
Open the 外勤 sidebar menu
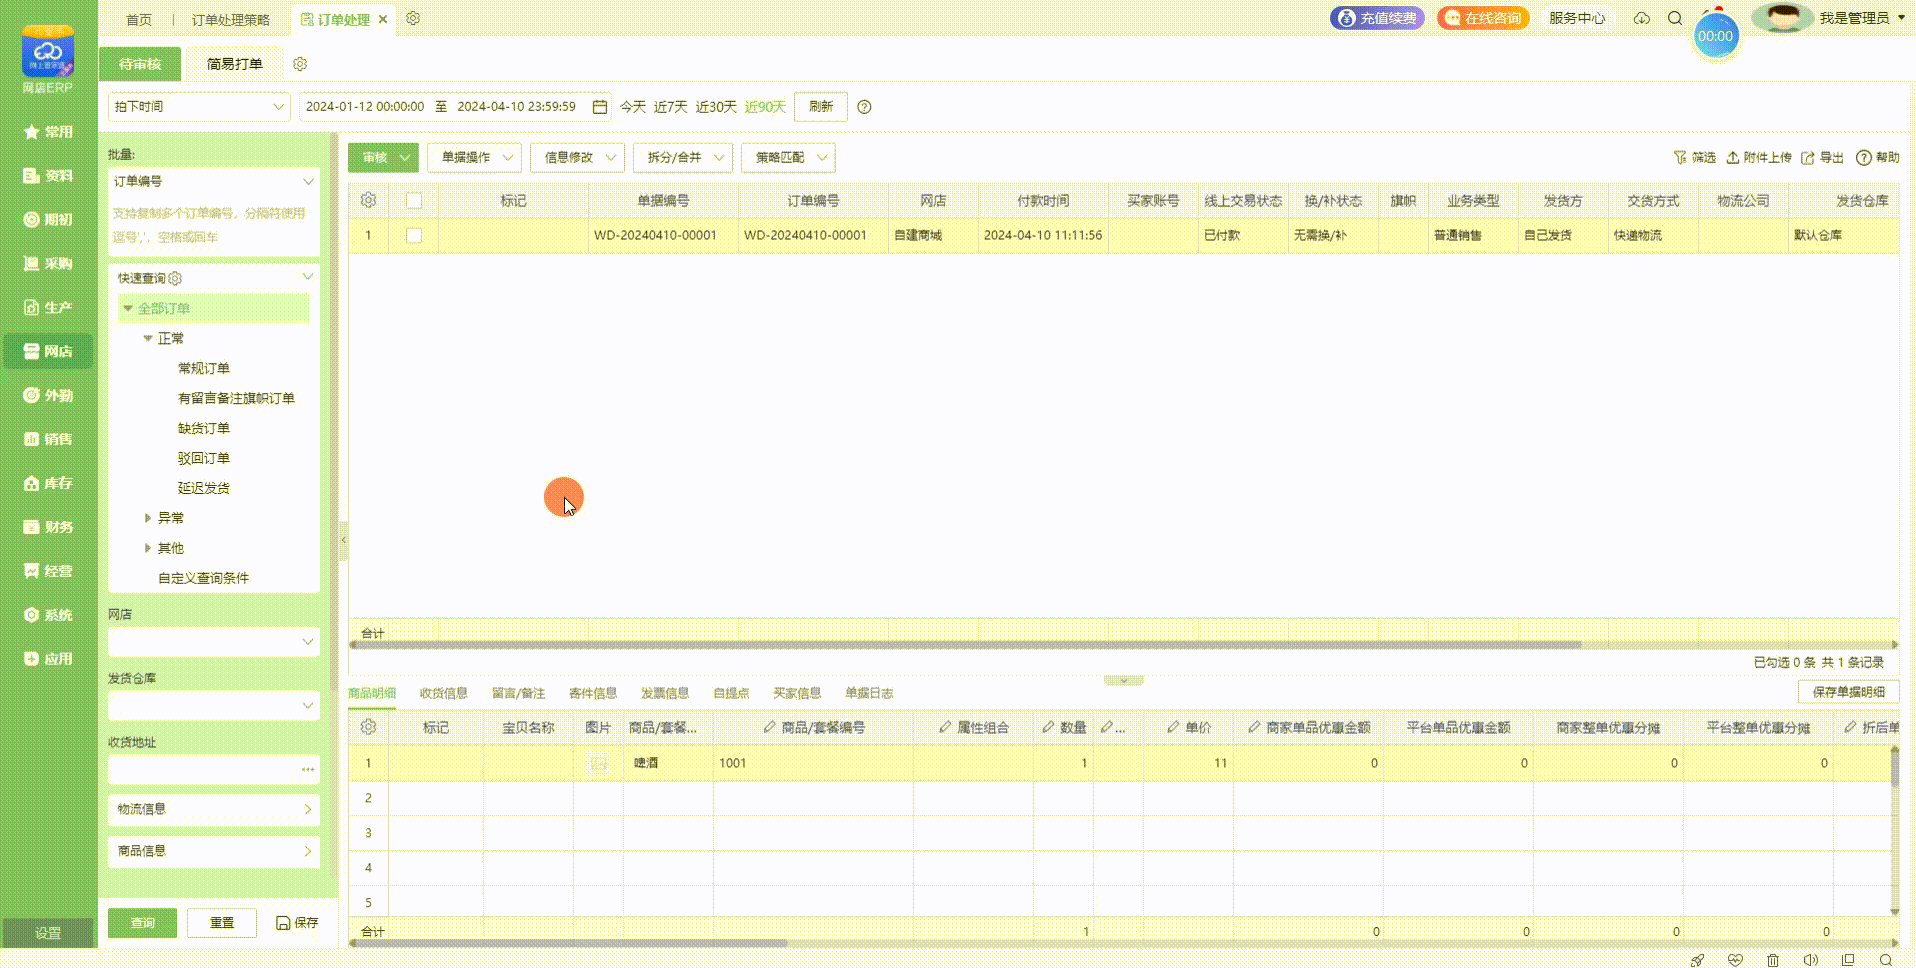(x=48, y=396)
